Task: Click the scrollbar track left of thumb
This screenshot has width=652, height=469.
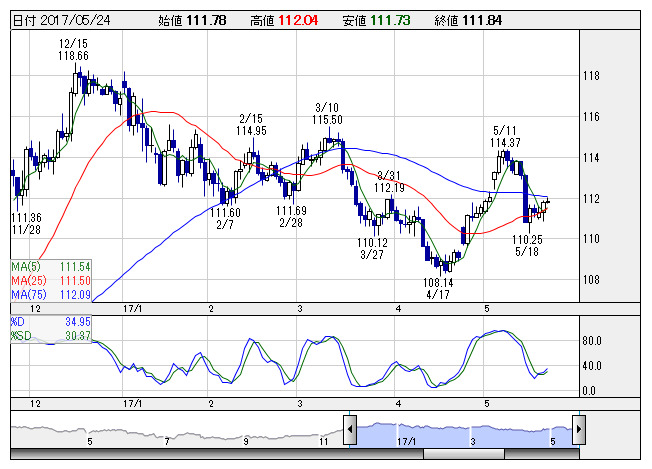Action: tap(217, 454)
